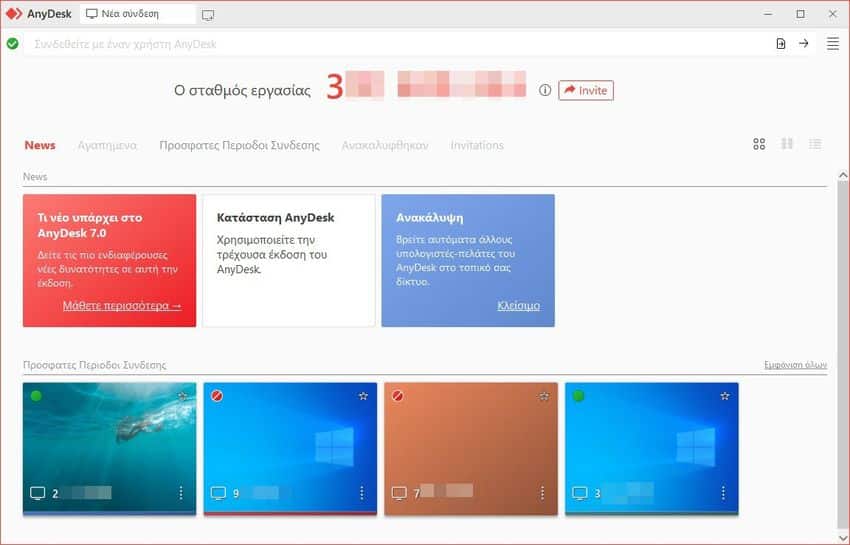This screenshot has width=850, height=545.
Task: Click the green connection status icon
Action: tap(12, 44)
